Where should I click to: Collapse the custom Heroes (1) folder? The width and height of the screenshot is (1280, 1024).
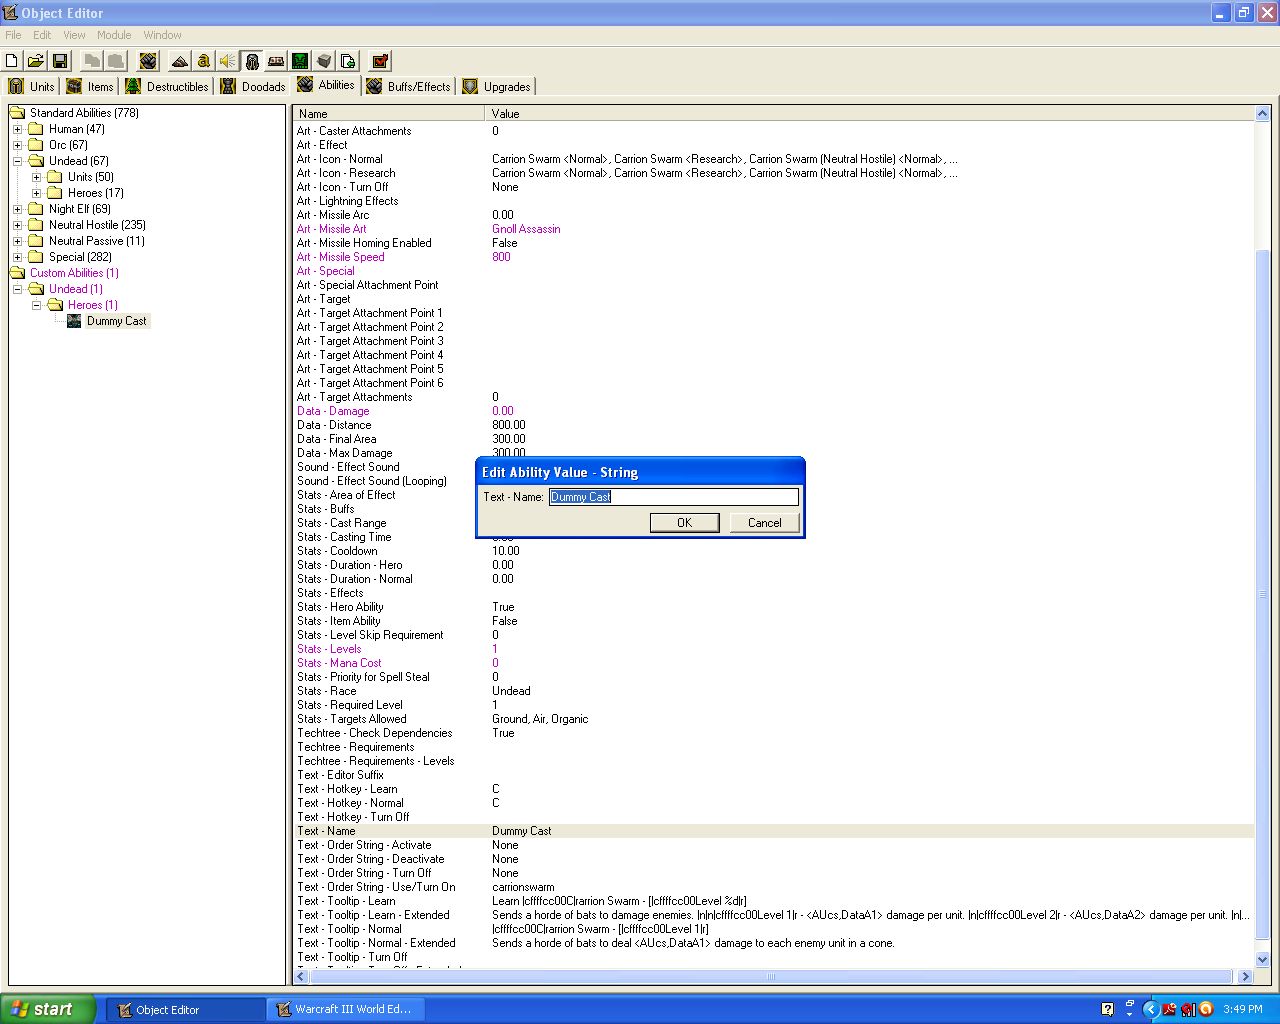click(36, 305)
